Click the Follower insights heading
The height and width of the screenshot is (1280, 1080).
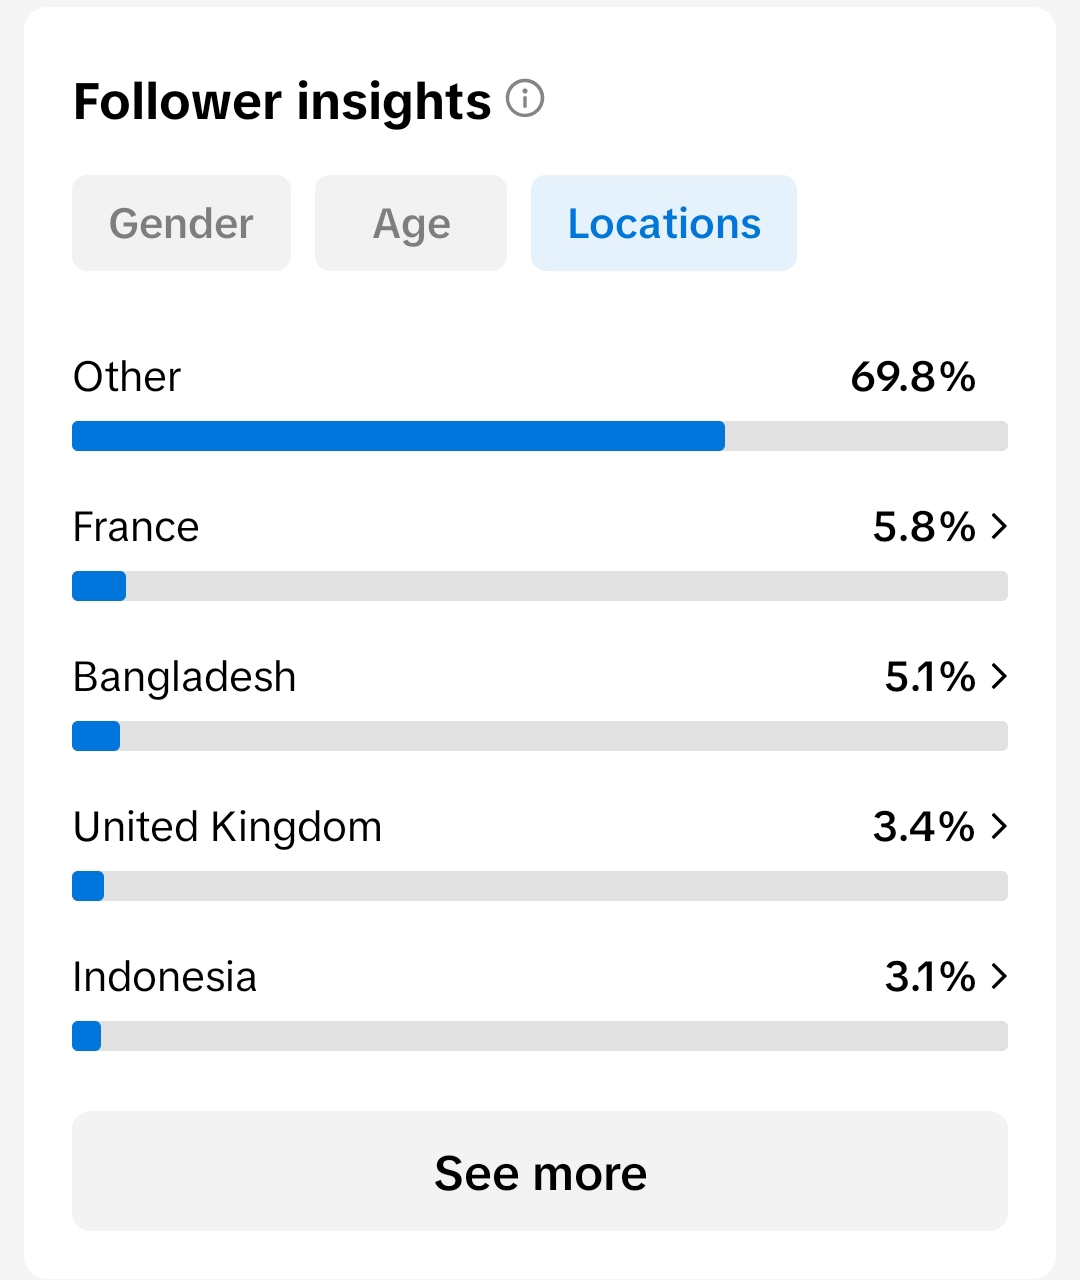pyautogui.click(x=282, y=102)
